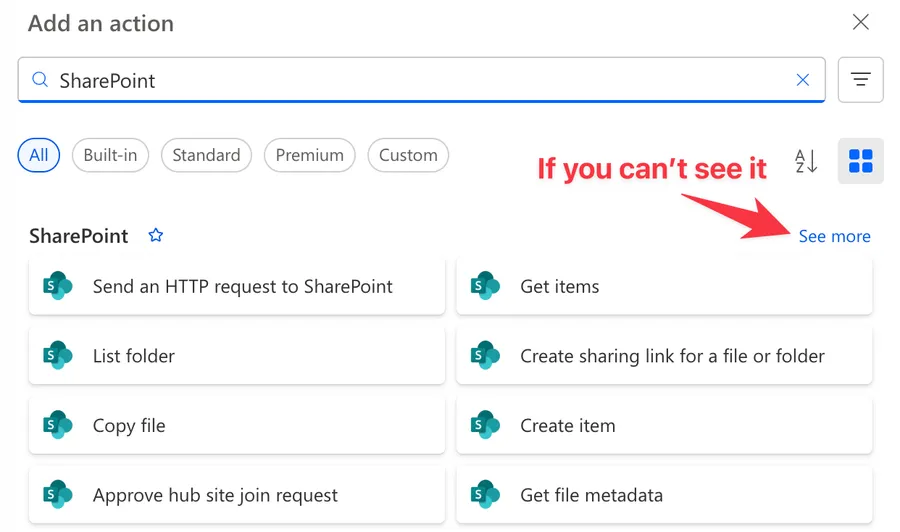Open the filter options button
The image size is (900, 532).
[x=860, y=80]
